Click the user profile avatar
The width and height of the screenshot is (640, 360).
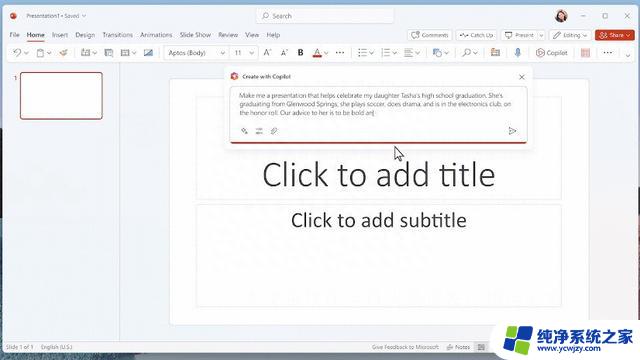561,16
